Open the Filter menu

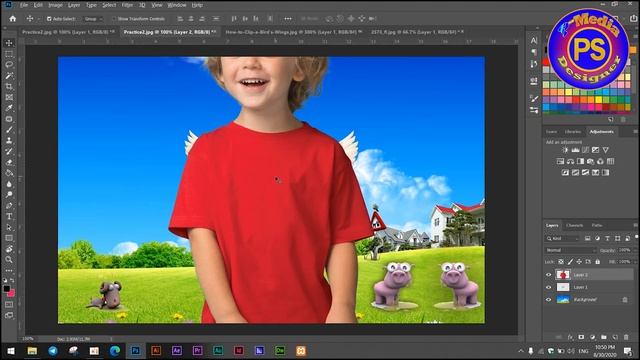[127, 5]
